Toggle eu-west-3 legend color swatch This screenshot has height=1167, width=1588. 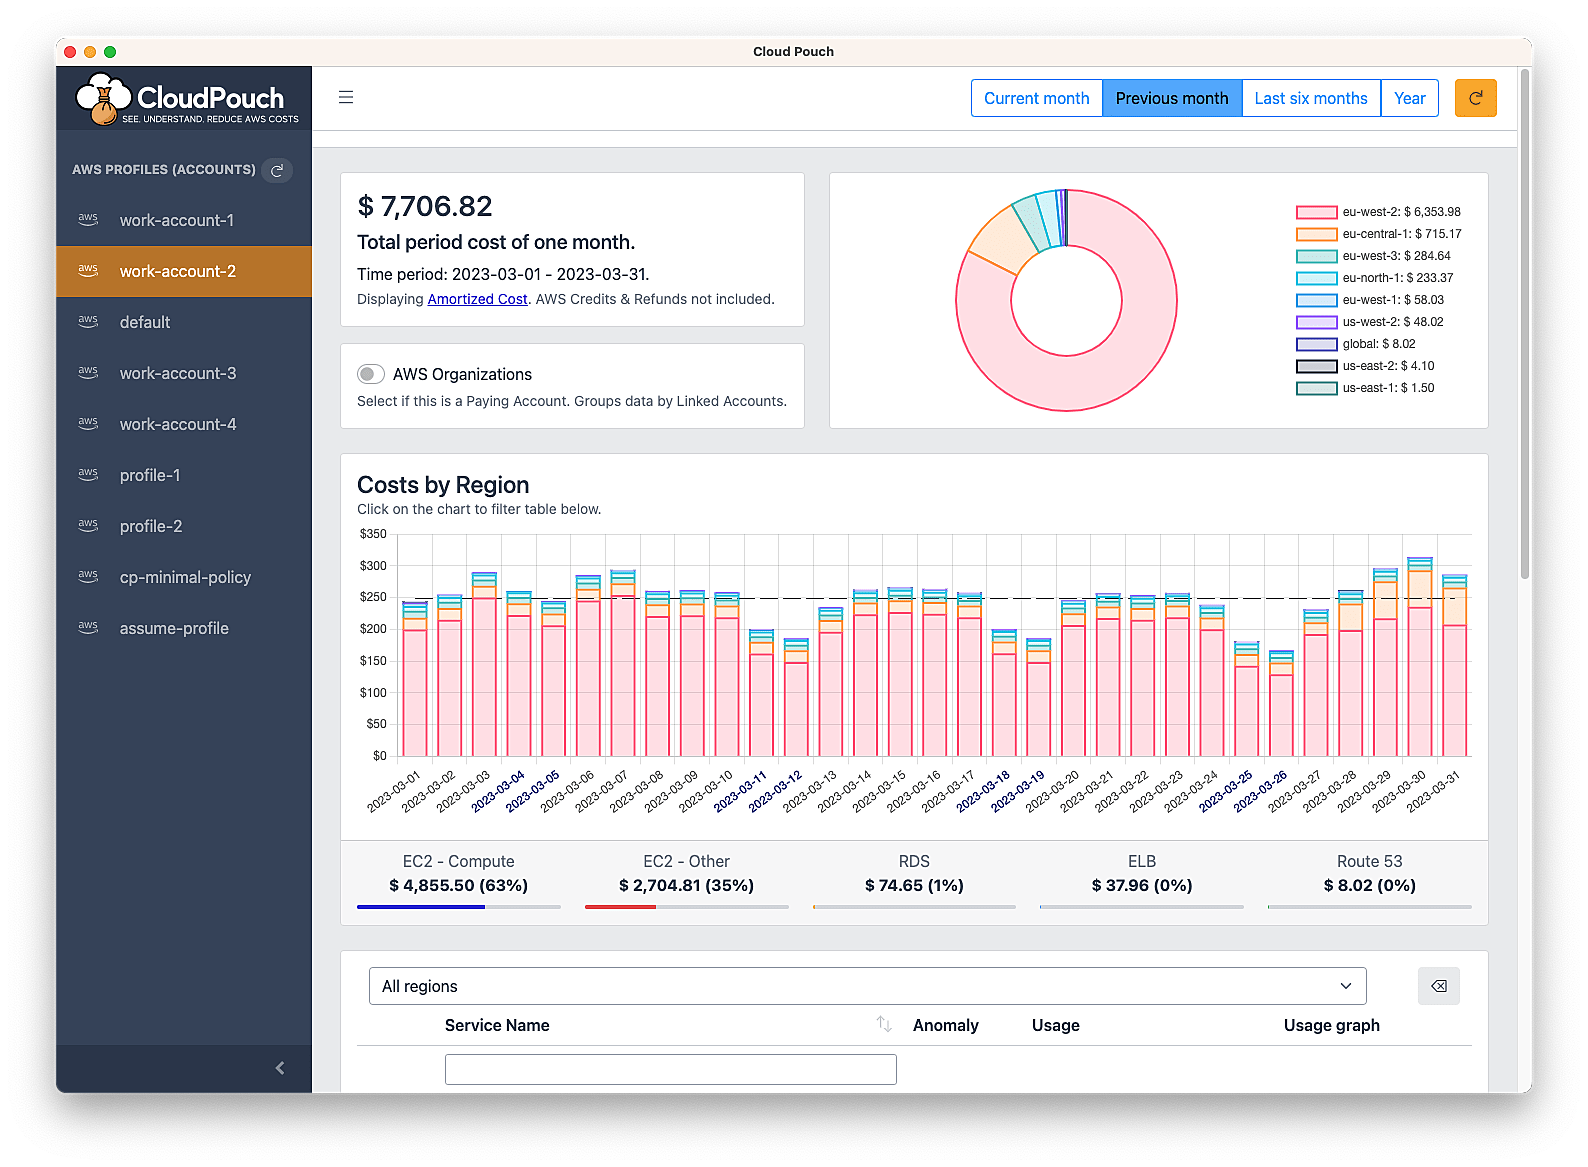pos(1316,256)
